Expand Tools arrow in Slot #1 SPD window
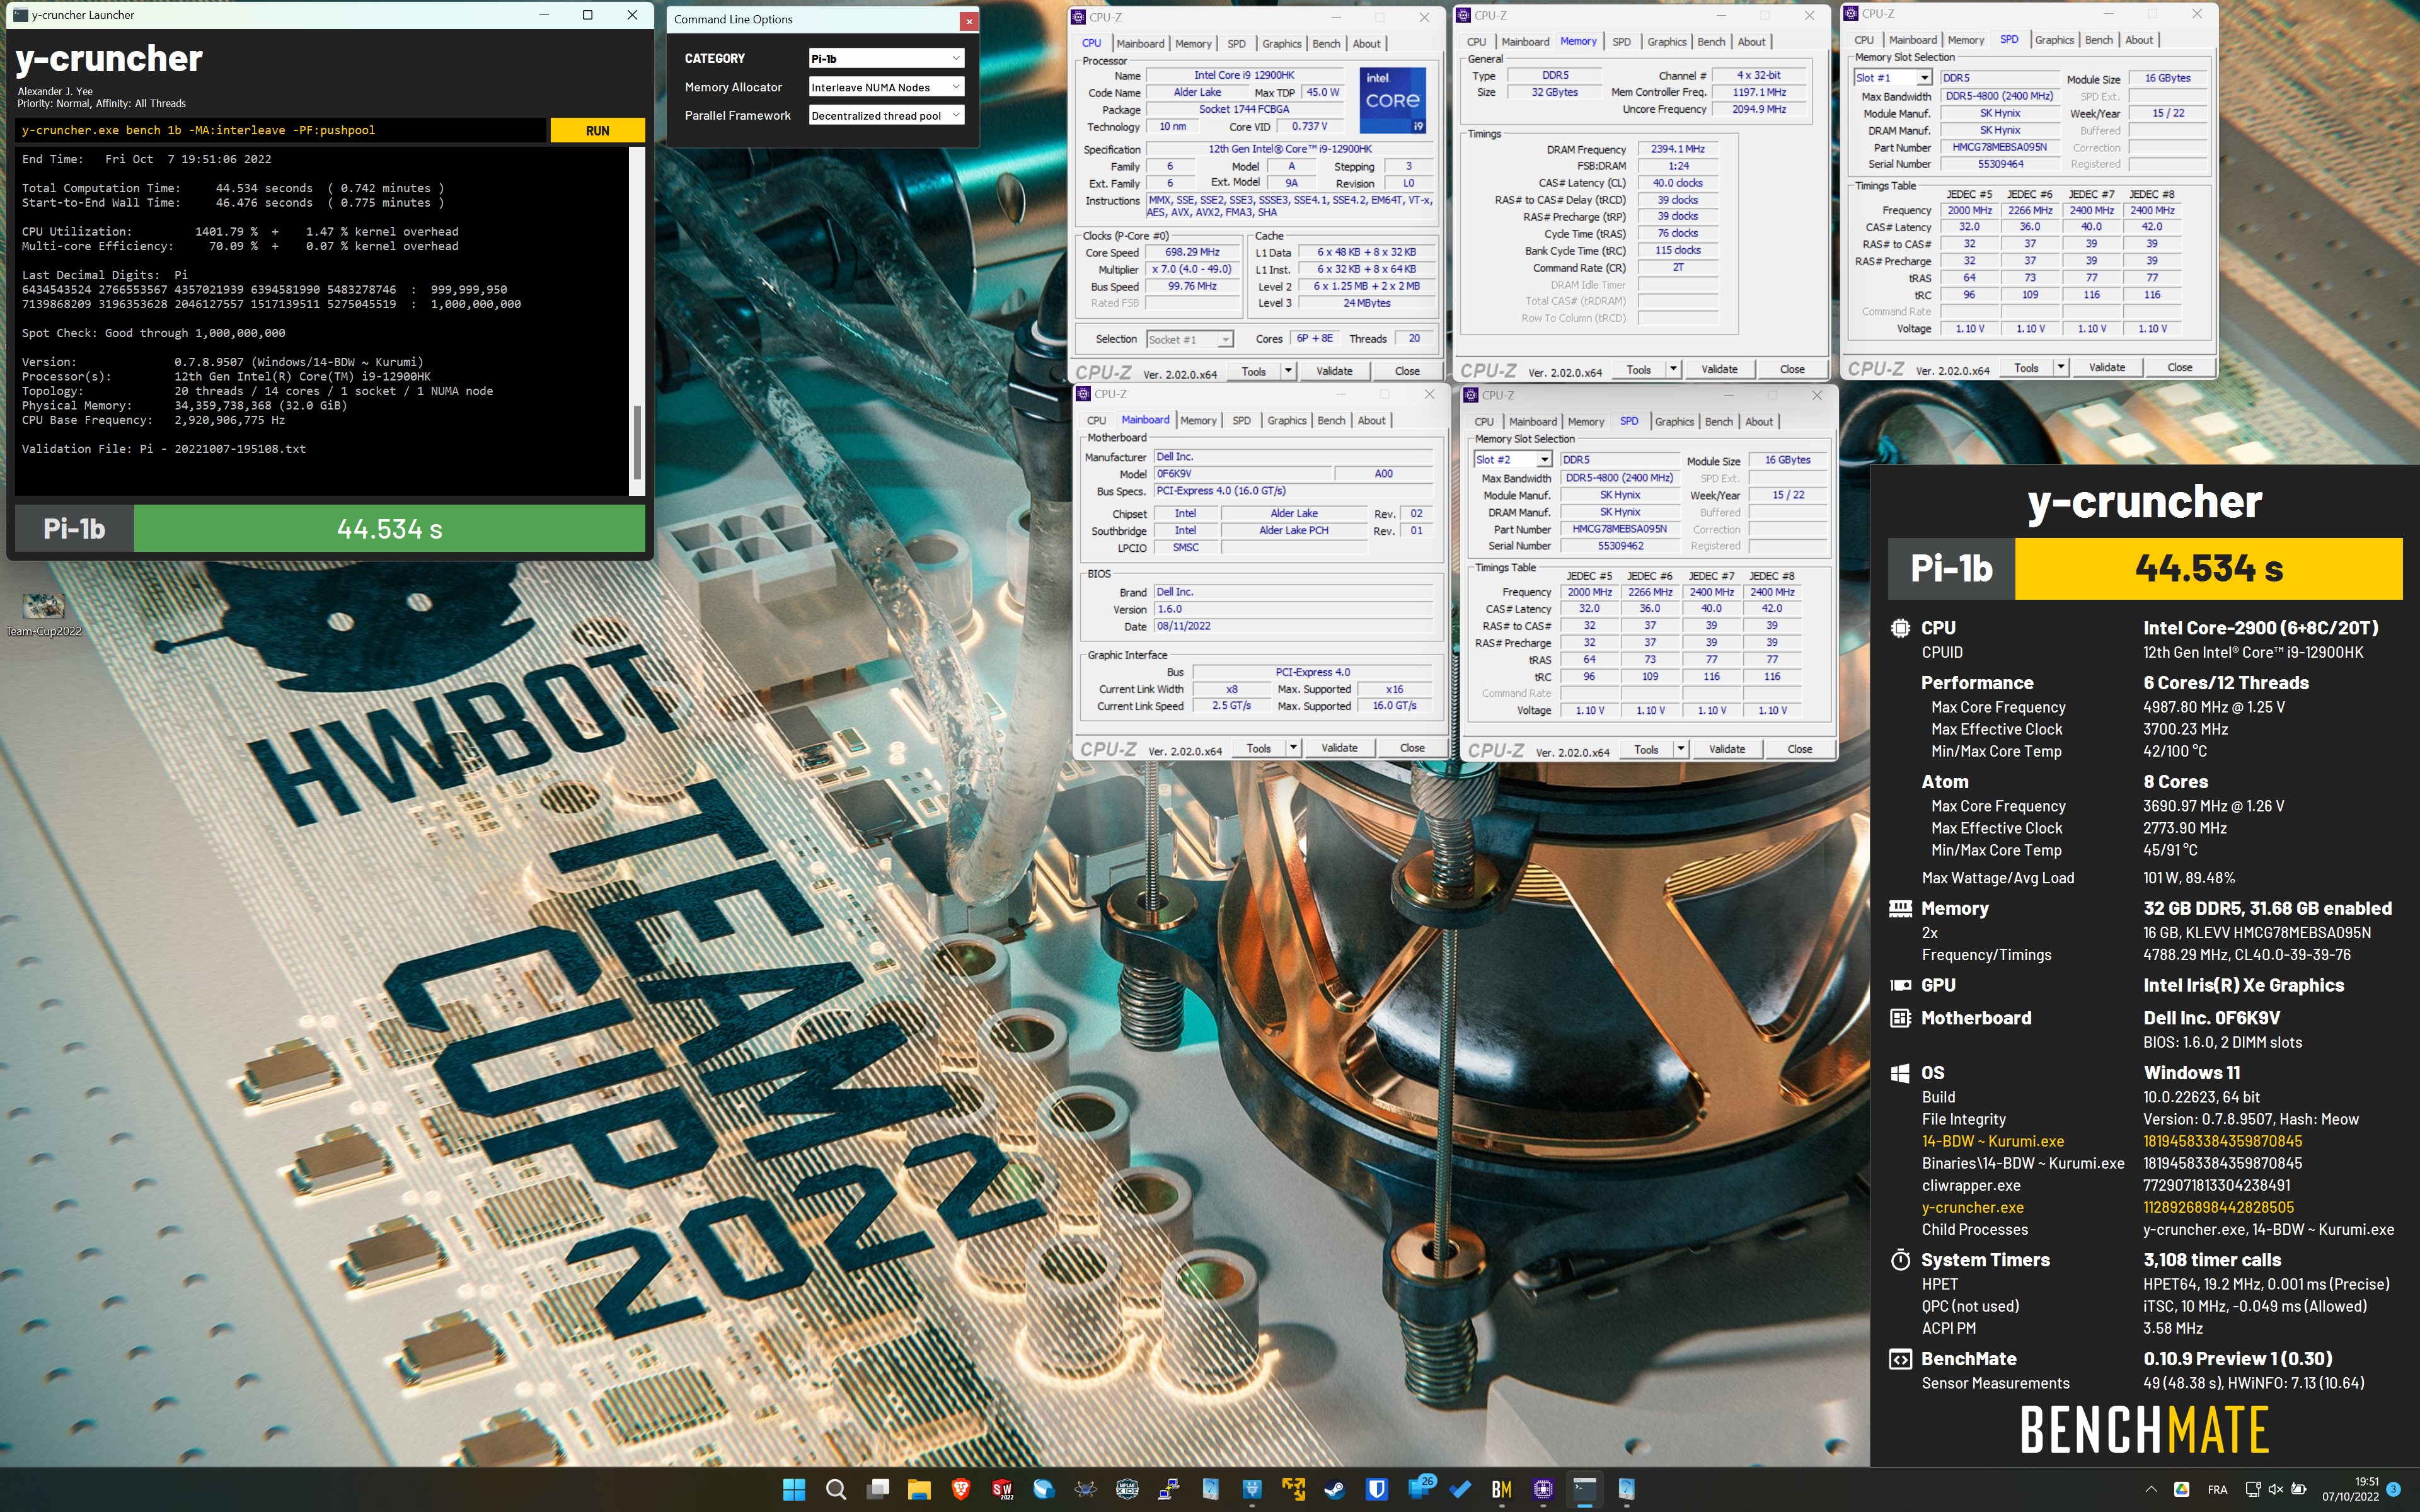Image resolution: width=2420 pixels, height=1512 pixels. click(x=2061, y=367)
